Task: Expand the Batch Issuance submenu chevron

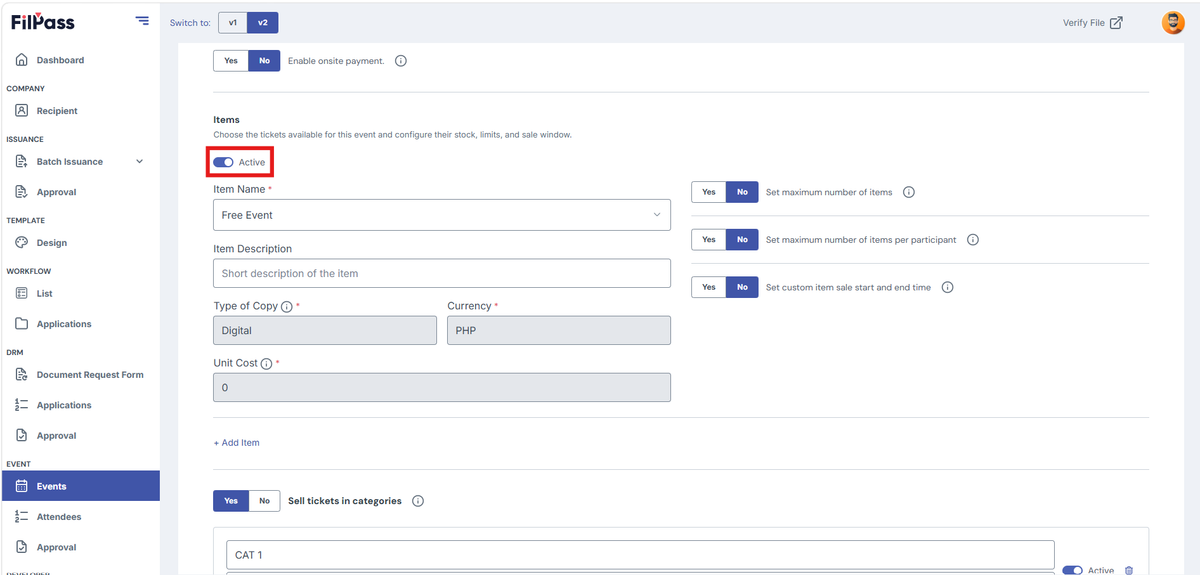Action: pos(139,161)
